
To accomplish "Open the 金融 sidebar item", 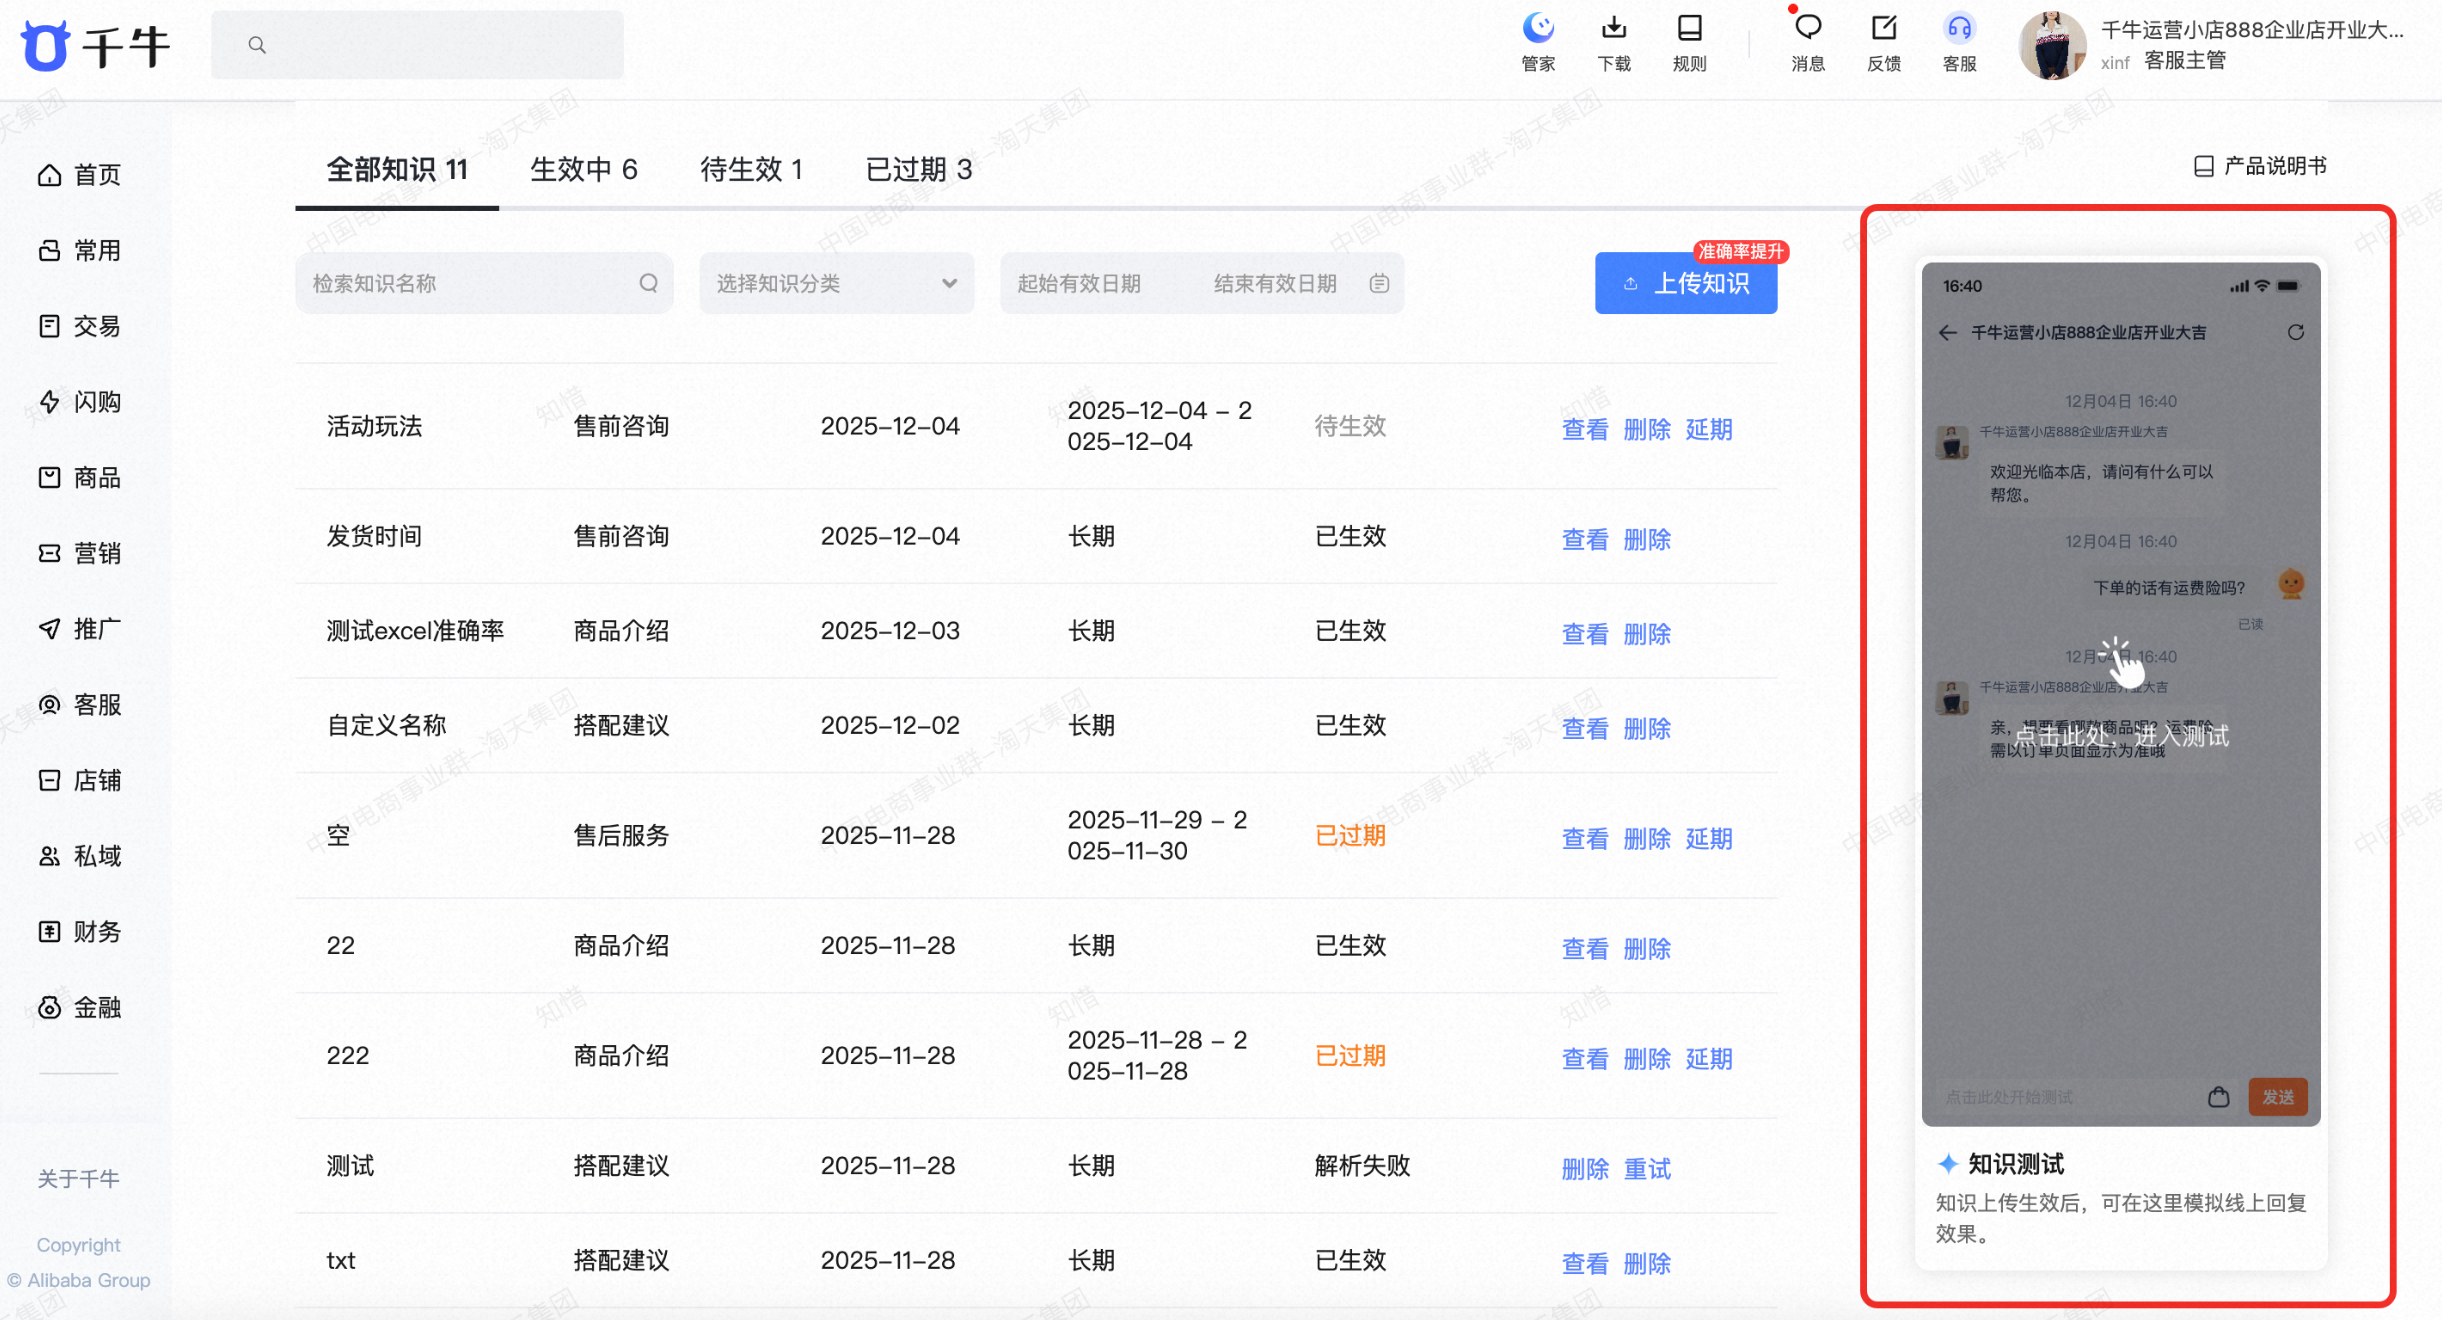I will [80, 1008].
